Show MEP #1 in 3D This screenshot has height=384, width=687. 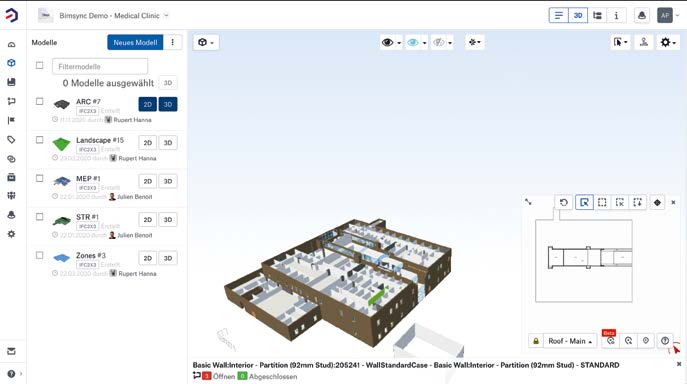pyautogui.click(x=168, y=181)
